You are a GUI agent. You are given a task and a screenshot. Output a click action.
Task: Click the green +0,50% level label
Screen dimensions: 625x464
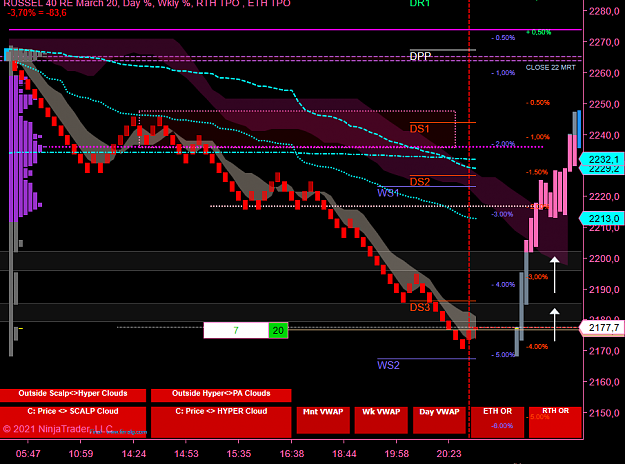pyautogui.click(x=539, y=32)
